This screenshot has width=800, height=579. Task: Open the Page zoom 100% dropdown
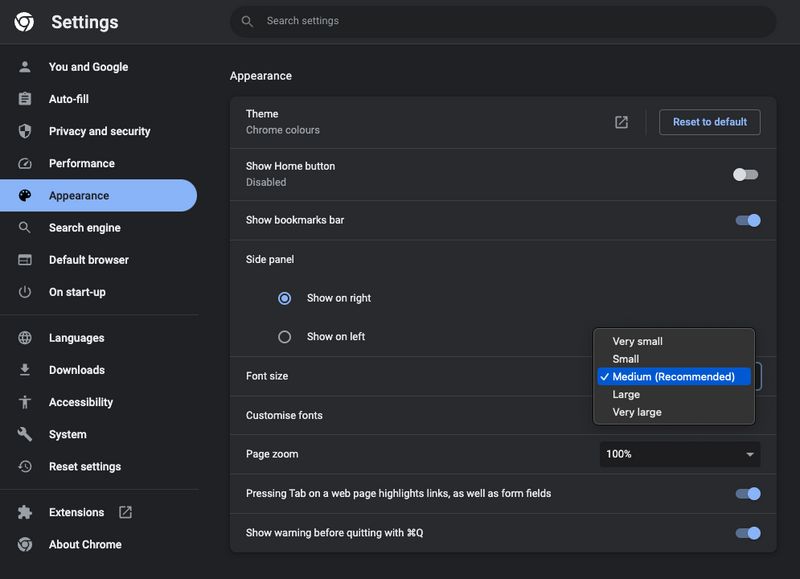680,454
